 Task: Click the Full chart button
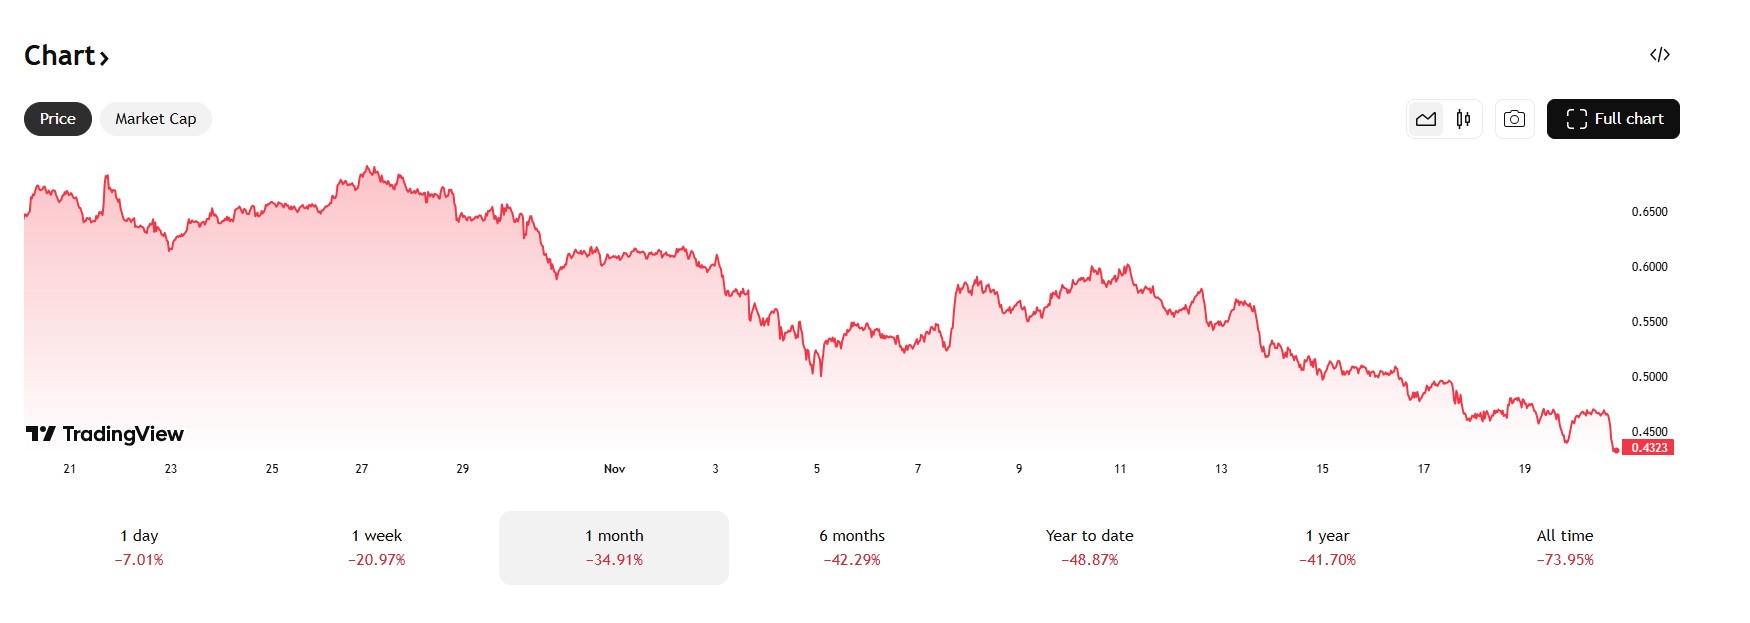coord(1612,118)
